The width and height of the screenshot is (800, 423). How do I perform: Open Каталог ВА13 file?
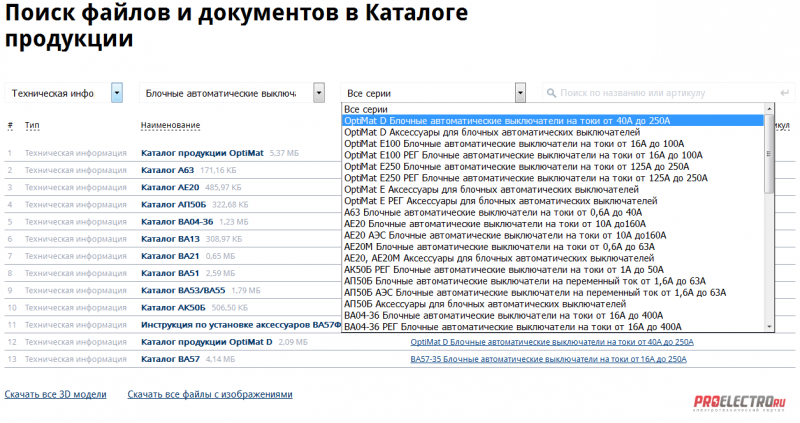(x=170, y=239)
